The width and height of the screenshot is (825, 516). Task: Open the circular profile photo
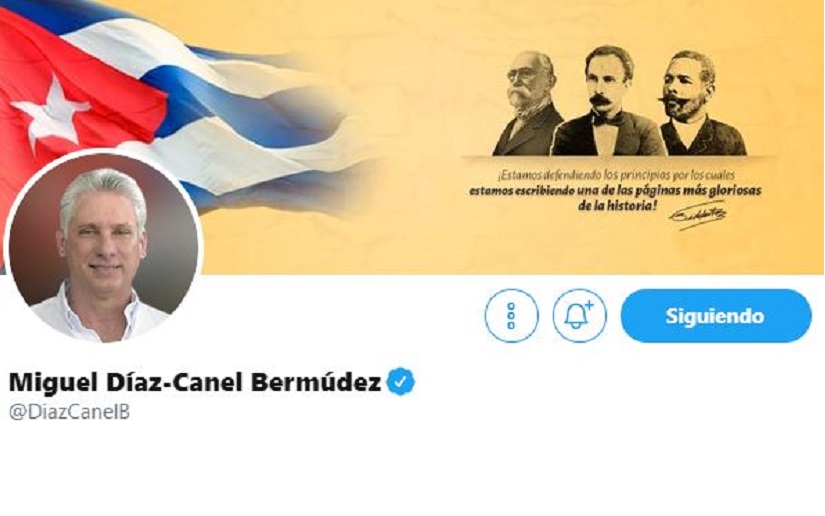[x=103, y=247]
